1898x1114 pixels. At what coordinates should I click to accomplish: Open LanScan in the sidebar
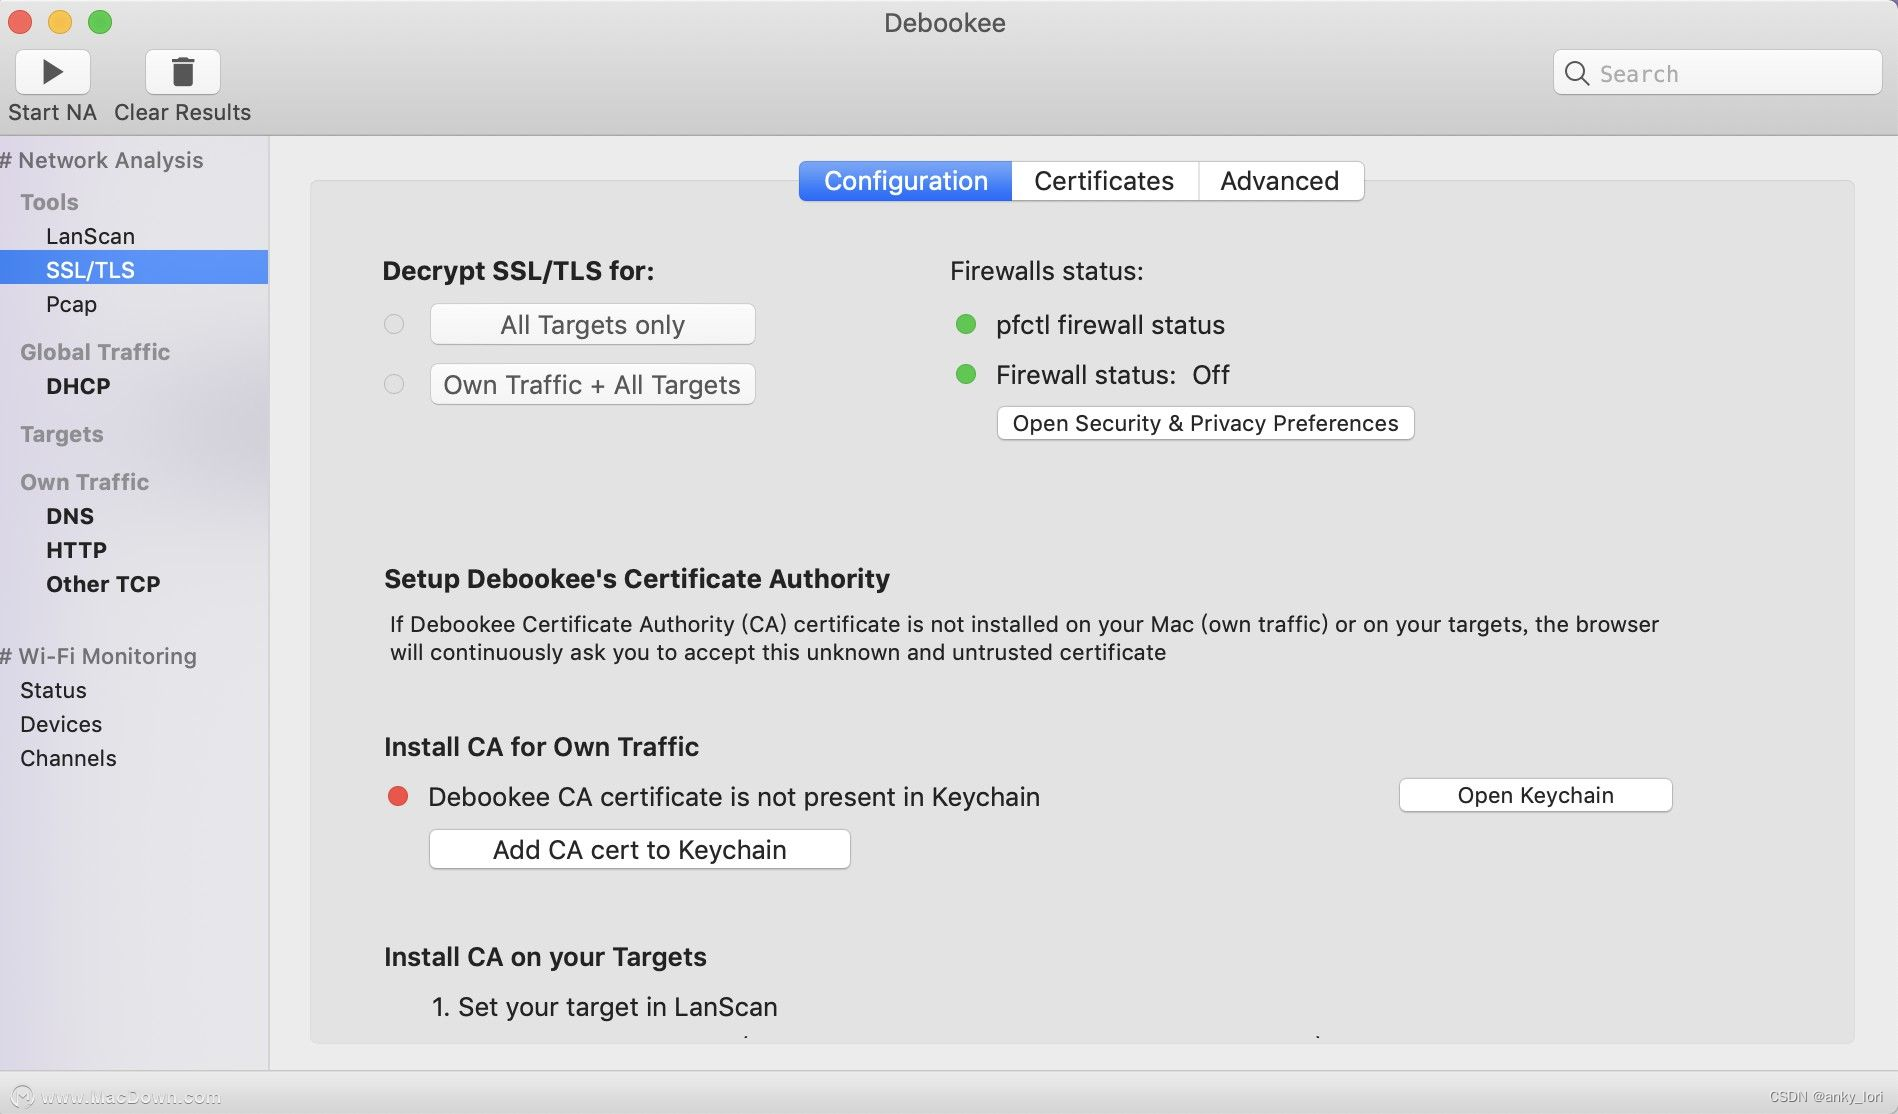coord(134,236)
